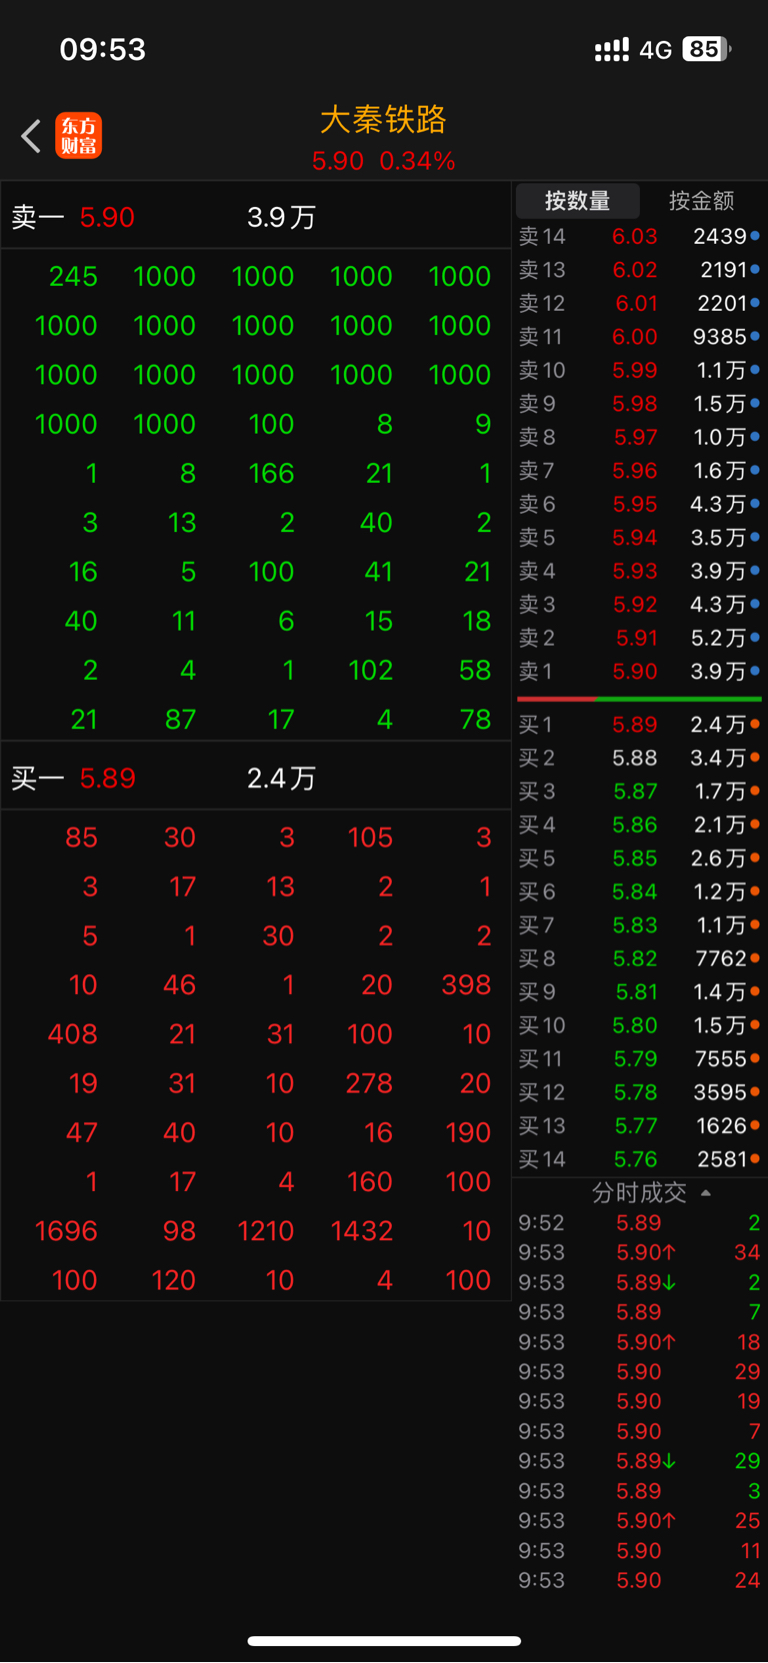
Task: Tap the blue dot on 卖14 row
Action: point(755,236)
